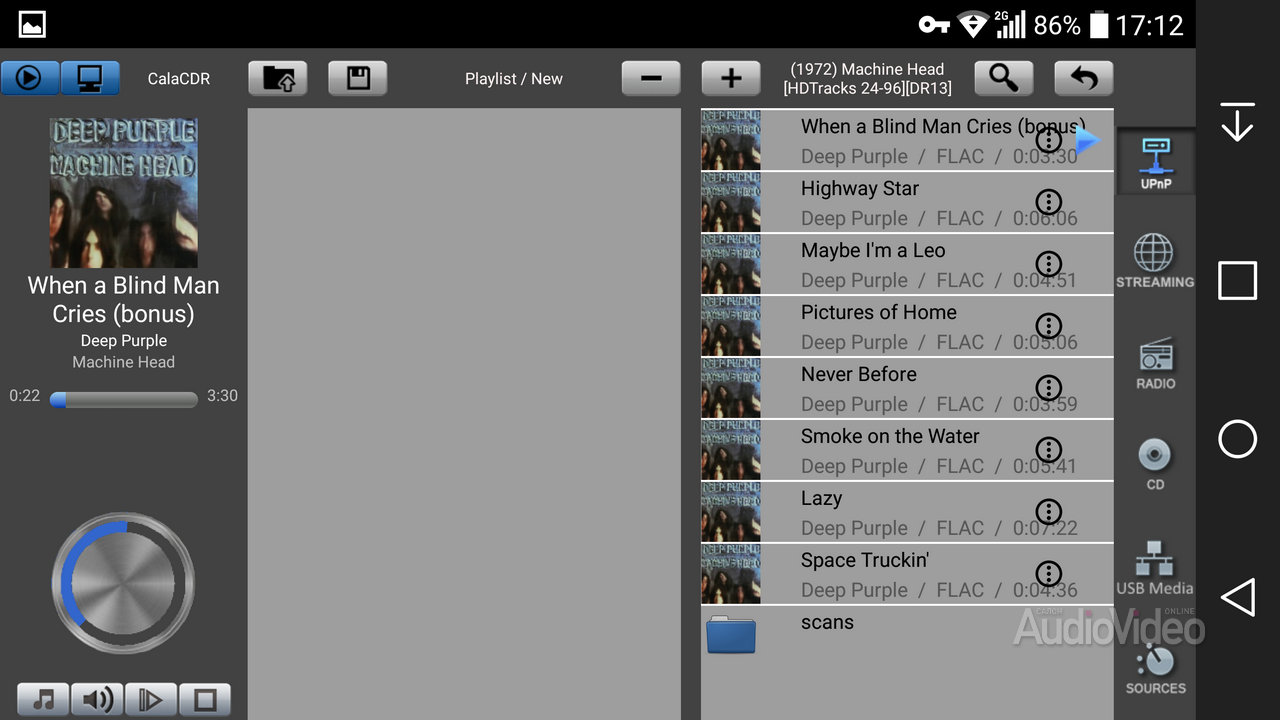Open search with the magnifier icon

point(1004,78)
